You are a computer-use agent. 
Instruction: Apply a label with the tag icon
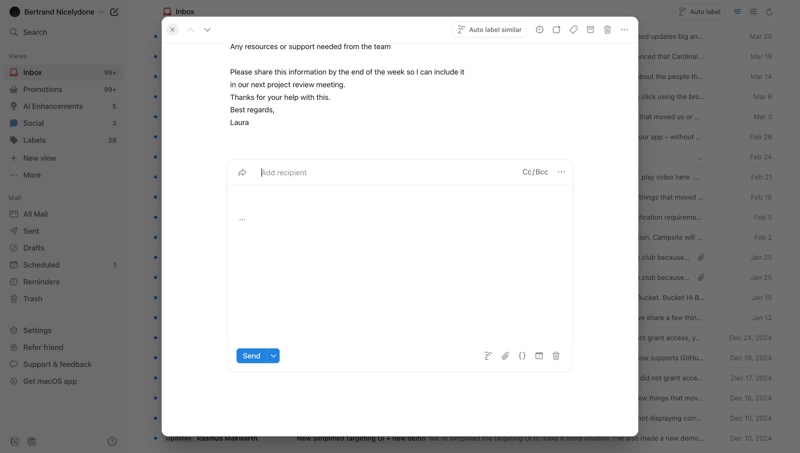[x=573, y=30]
